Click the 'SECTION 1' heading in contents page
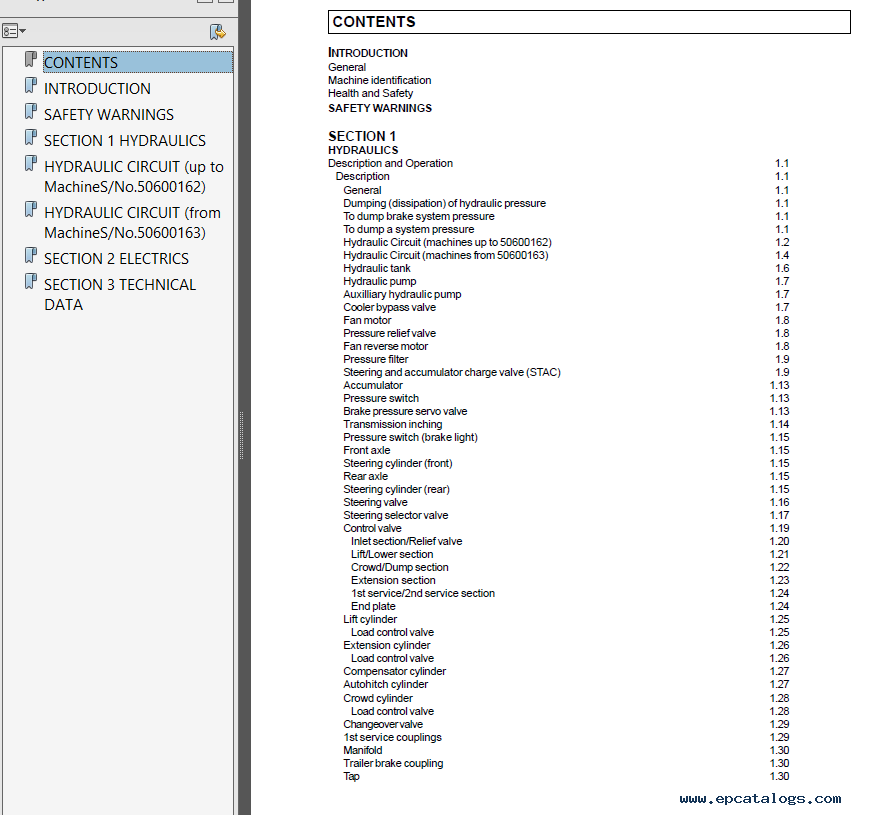 click(362, 136)
